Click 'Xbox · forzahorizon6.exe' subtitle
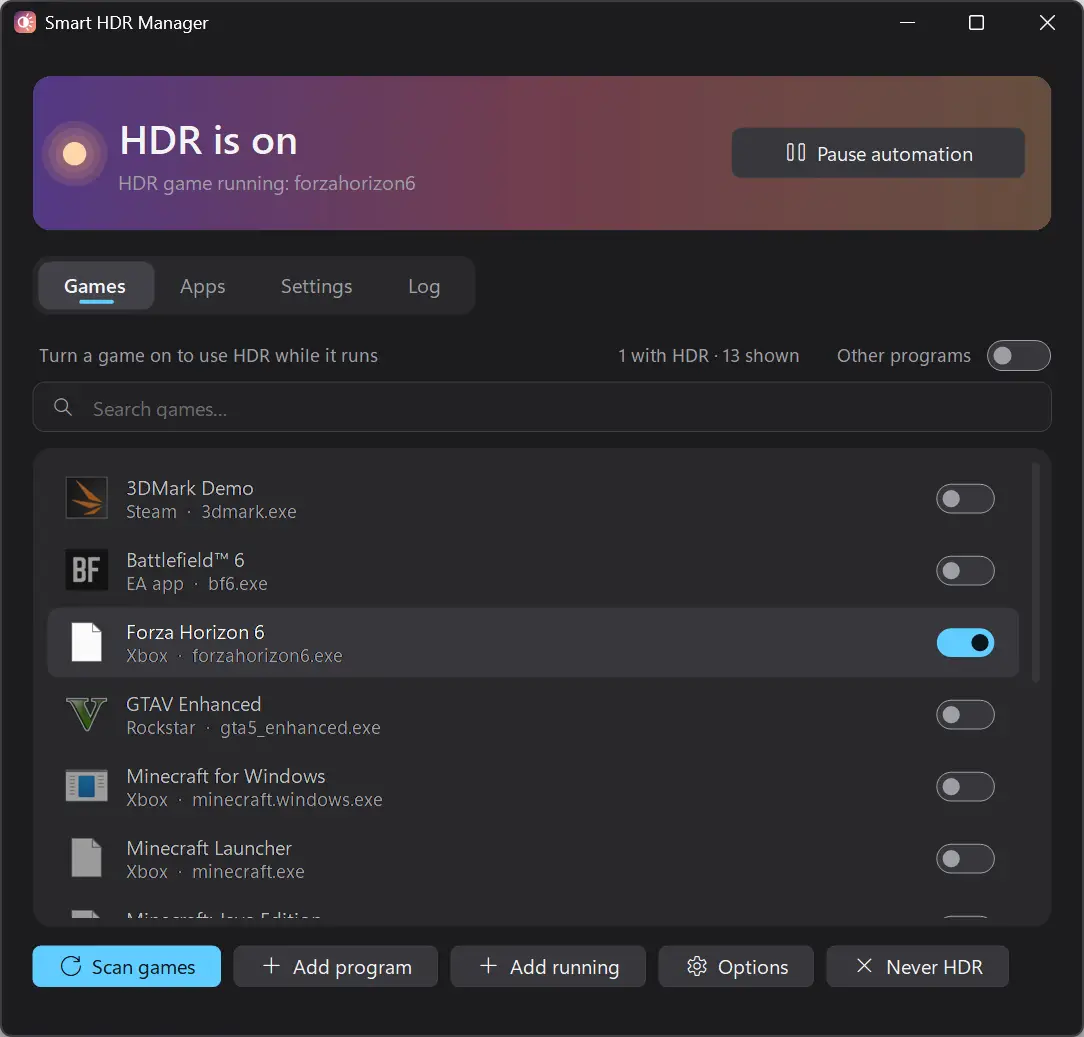 [234, 656]
